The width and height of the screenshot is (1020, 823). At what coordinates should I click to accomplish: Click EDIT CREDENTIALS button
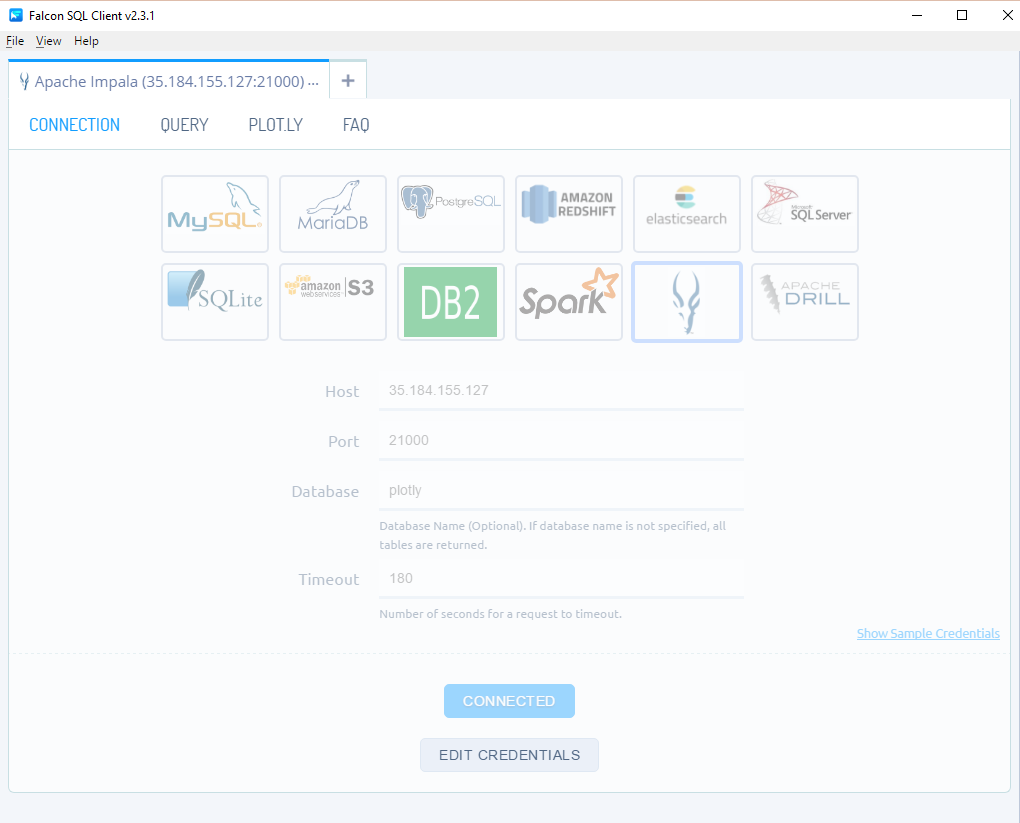click(x=509, y=755)
